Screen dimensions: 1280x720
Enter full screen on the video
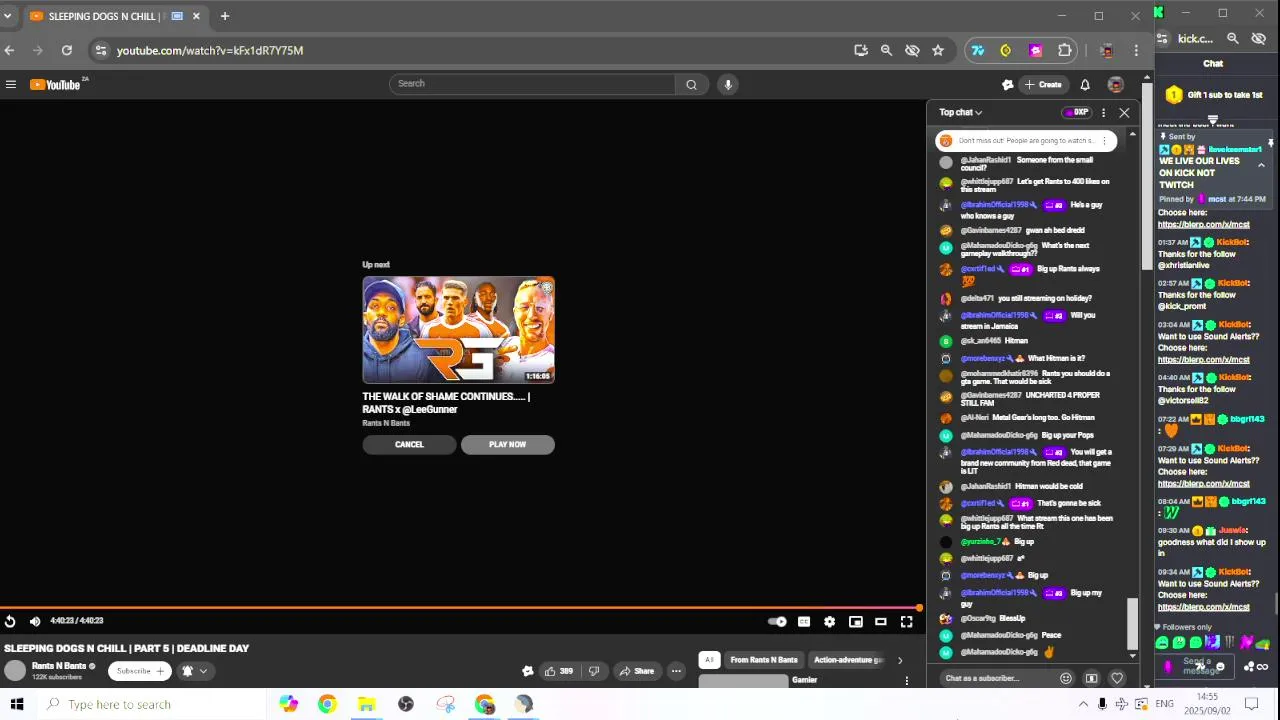906,622
